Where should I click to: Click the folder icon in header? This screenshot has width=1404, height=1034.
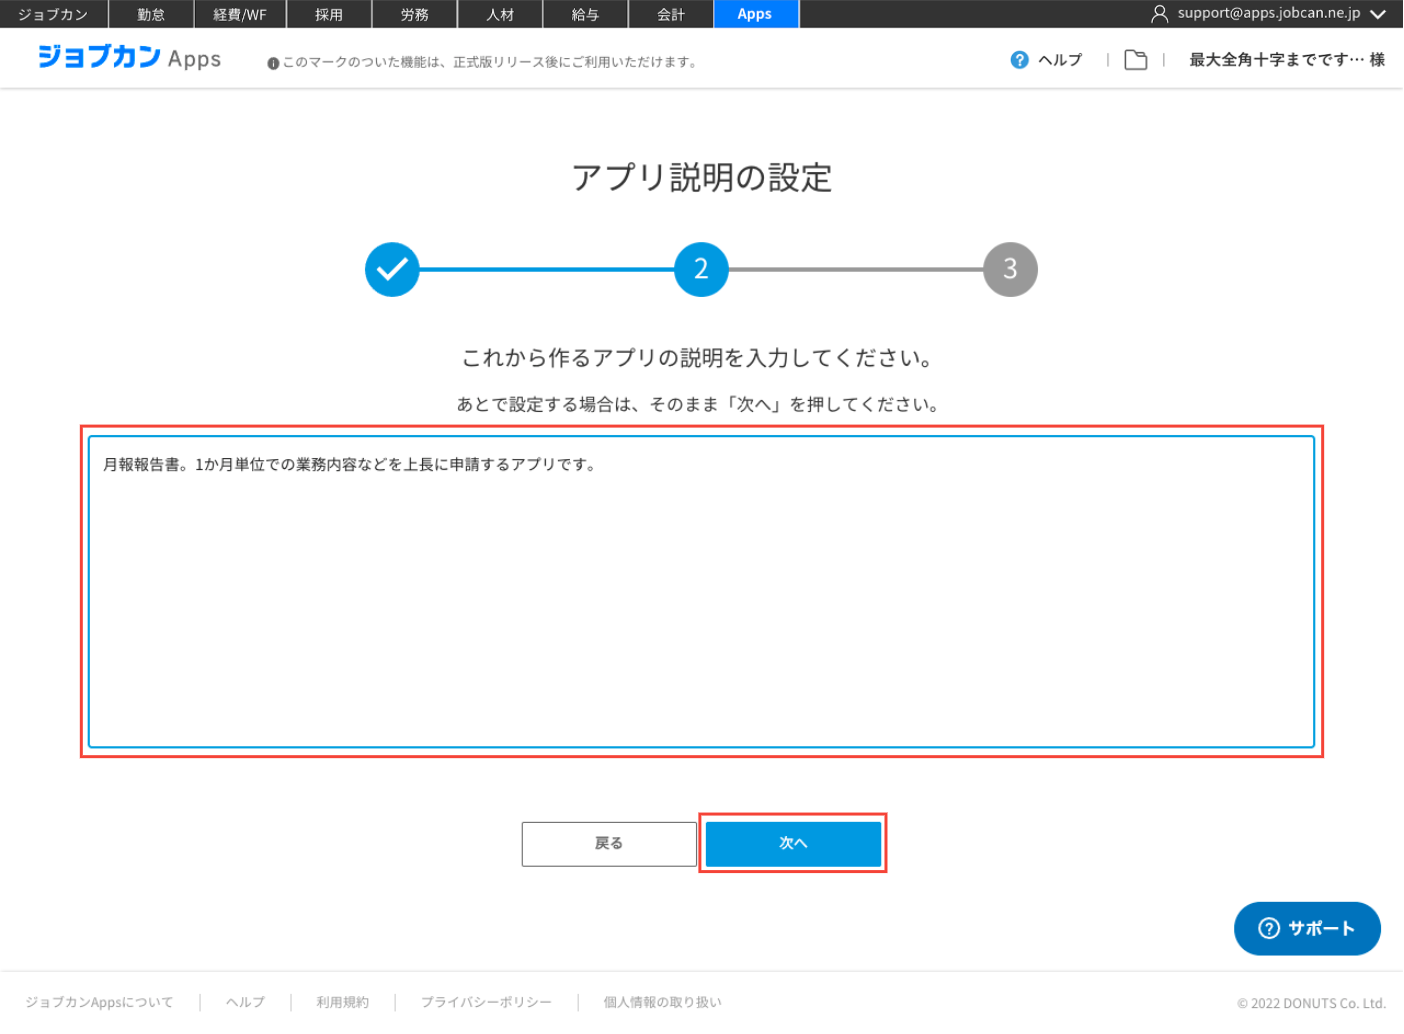tap(1135, 60)
